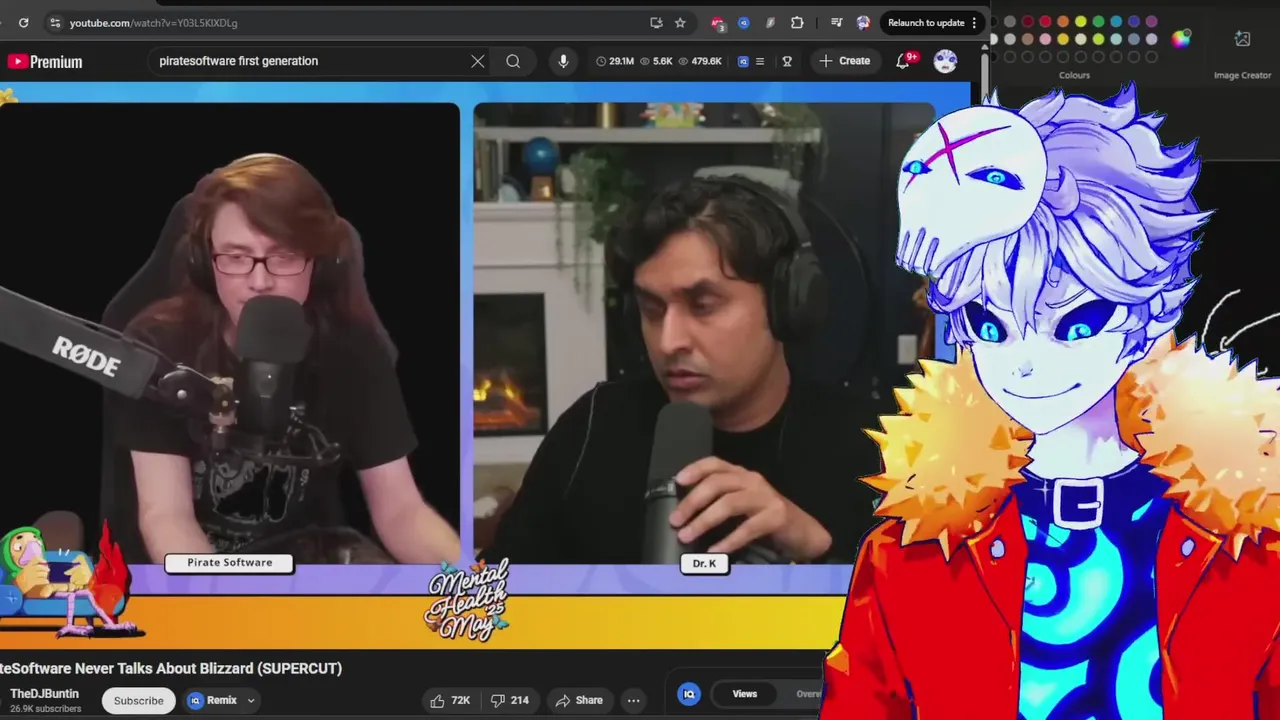Click vidIQ icon beside Views tab

pyautogui.click(x=689, y=694)
